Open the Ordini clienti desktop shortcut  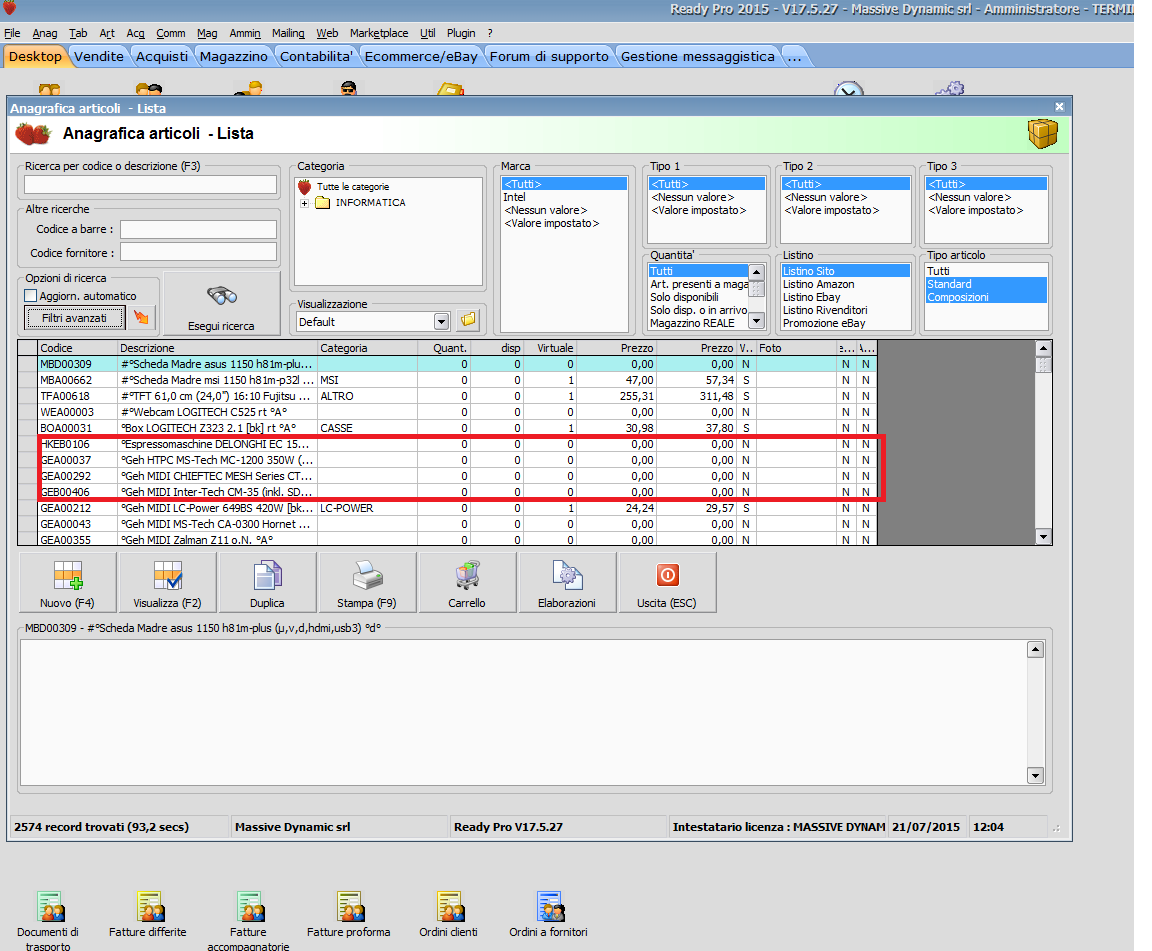point(449,915)
